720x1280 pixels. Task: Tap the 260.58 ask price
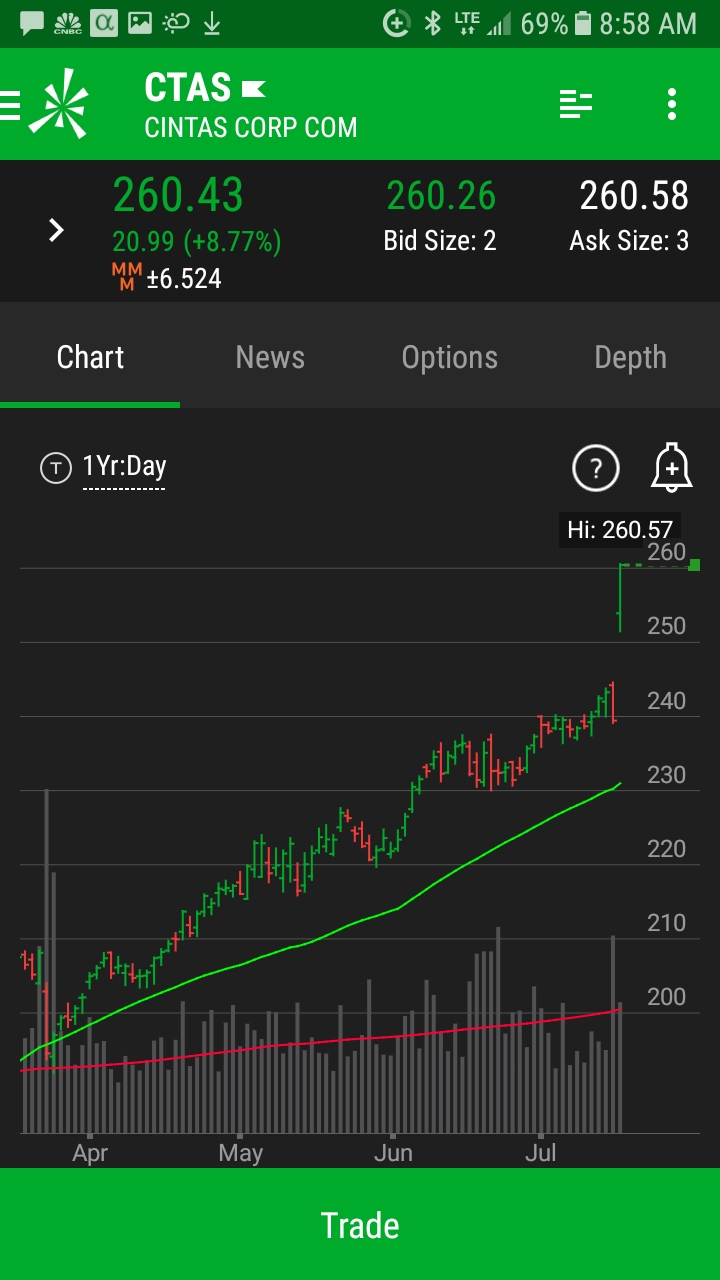pyautogui.click(x=634, y=196)
